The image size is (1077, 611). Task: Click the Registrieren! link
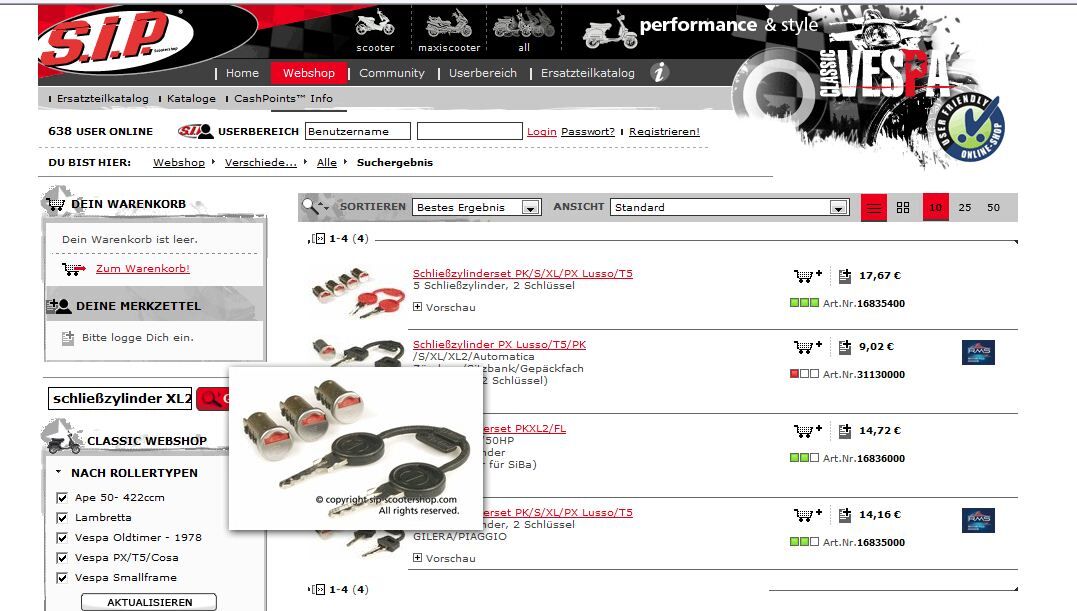[x=664, y=131]
